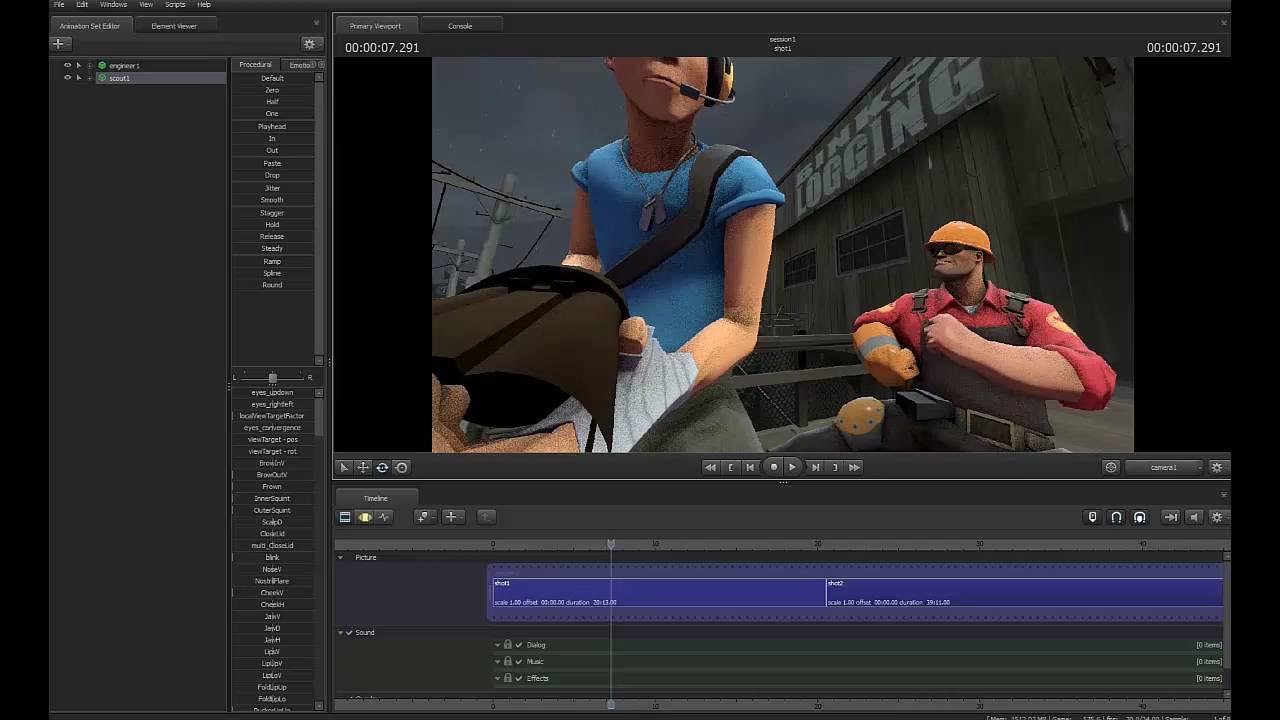Collapse the Effects sound track
The width and height of the screenshot is (1280, 720).
[497, 678]
